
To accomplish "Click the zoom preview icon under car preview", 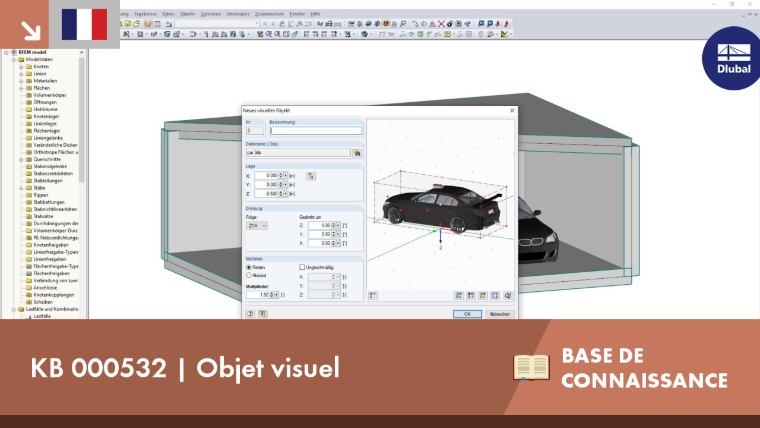I will pyautogui.click(x=507, y=295).
